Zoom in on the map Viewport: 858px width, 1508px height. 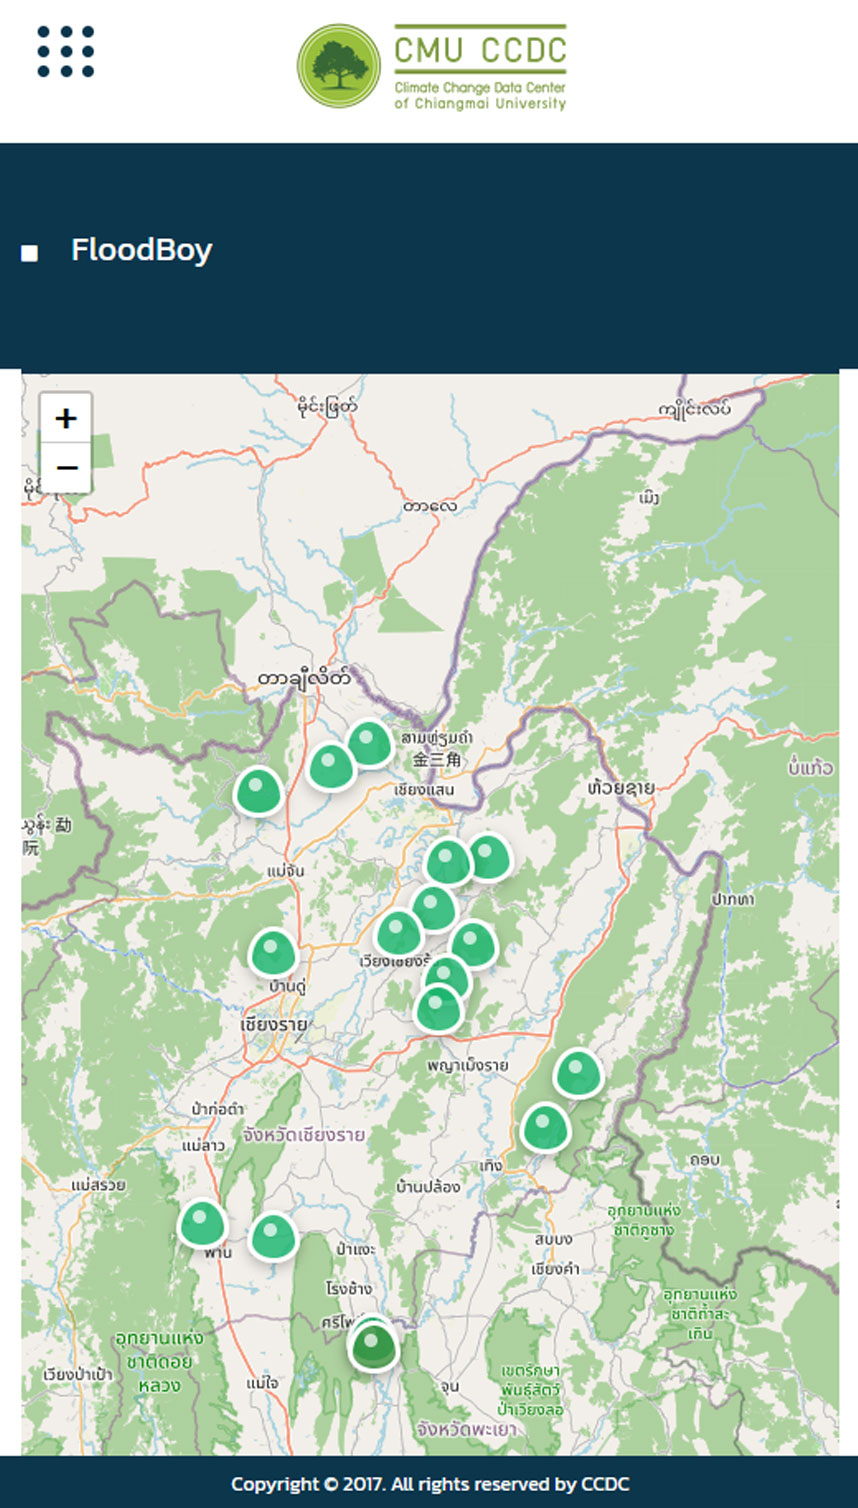(66, 418)
